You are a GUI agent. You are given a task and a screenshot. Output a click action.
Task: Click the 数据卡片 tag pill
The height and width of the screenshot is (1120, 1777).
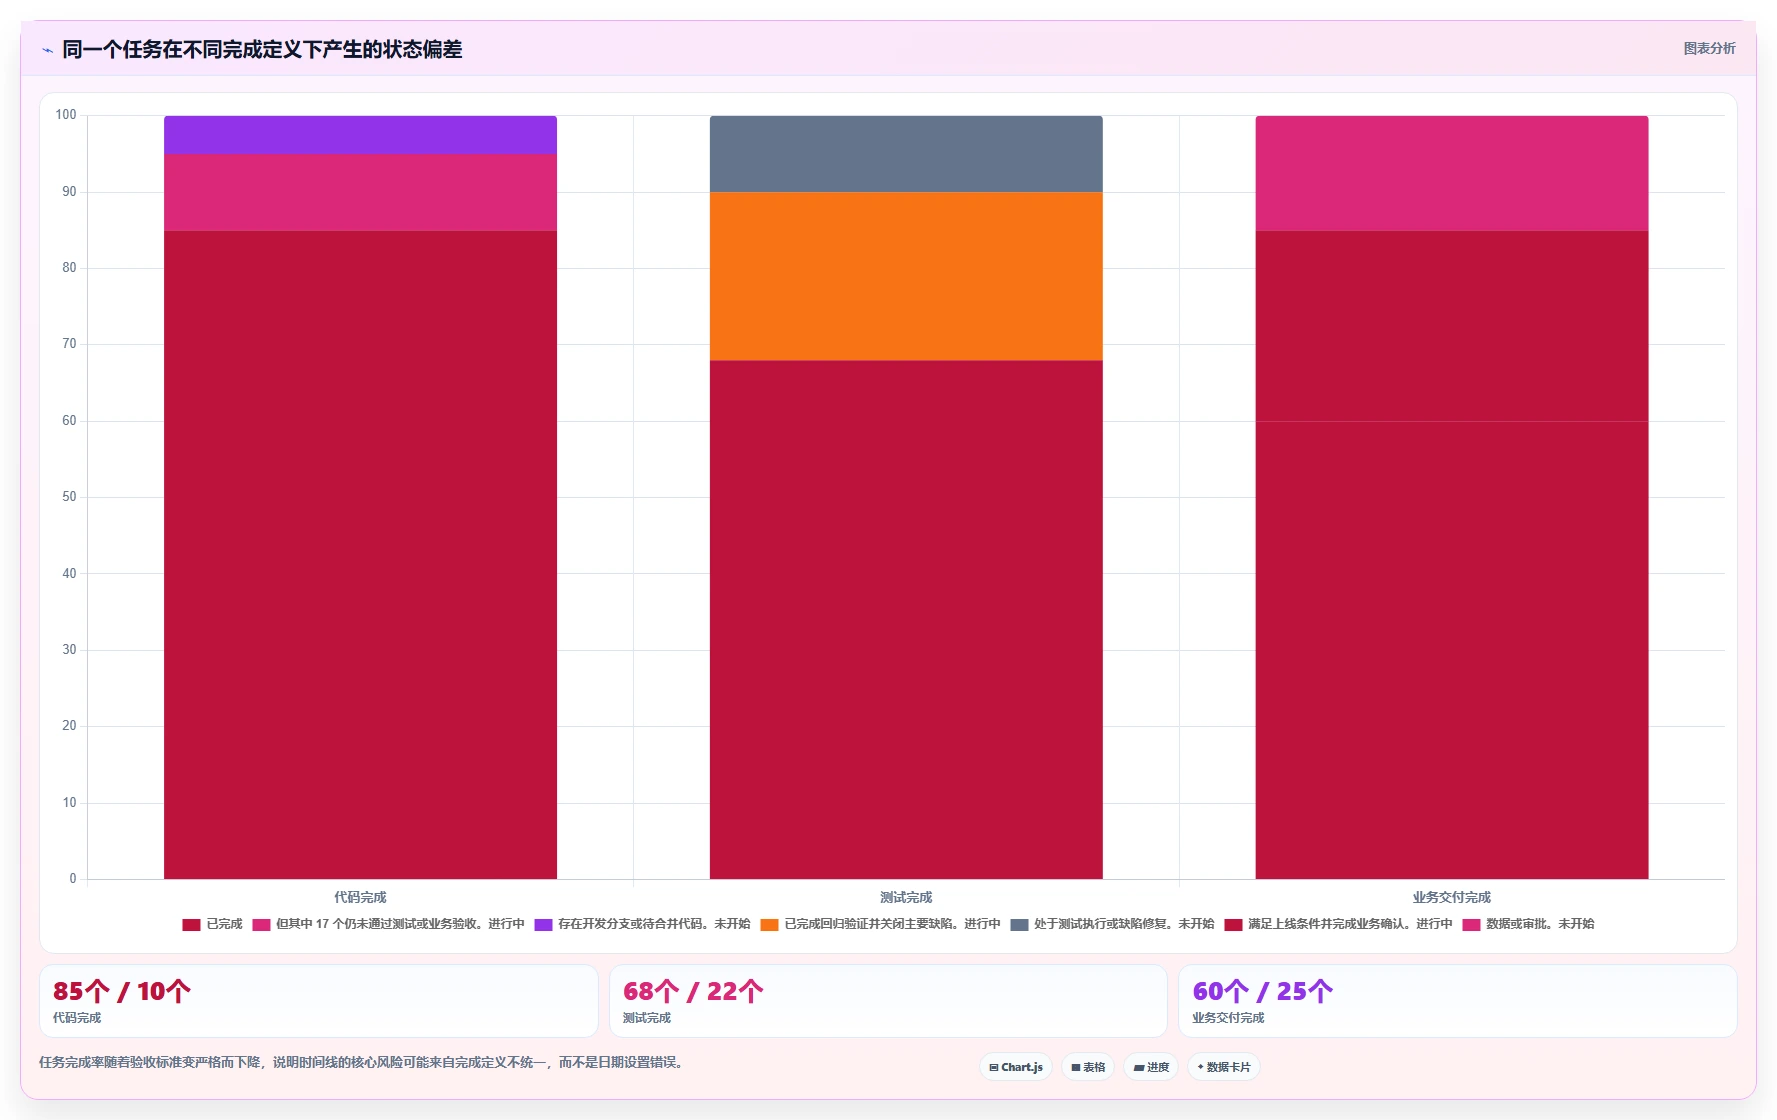(1224, 1067)
